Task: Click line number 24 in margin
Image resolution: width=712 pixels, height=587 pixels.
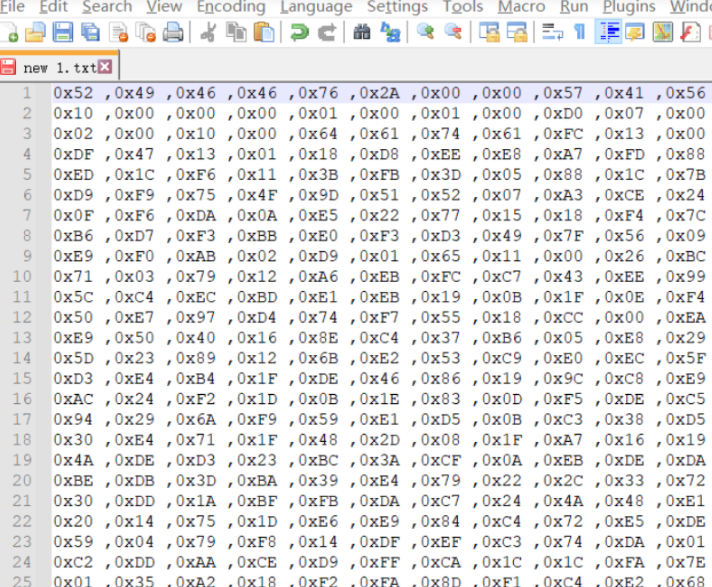Action: 22,562
